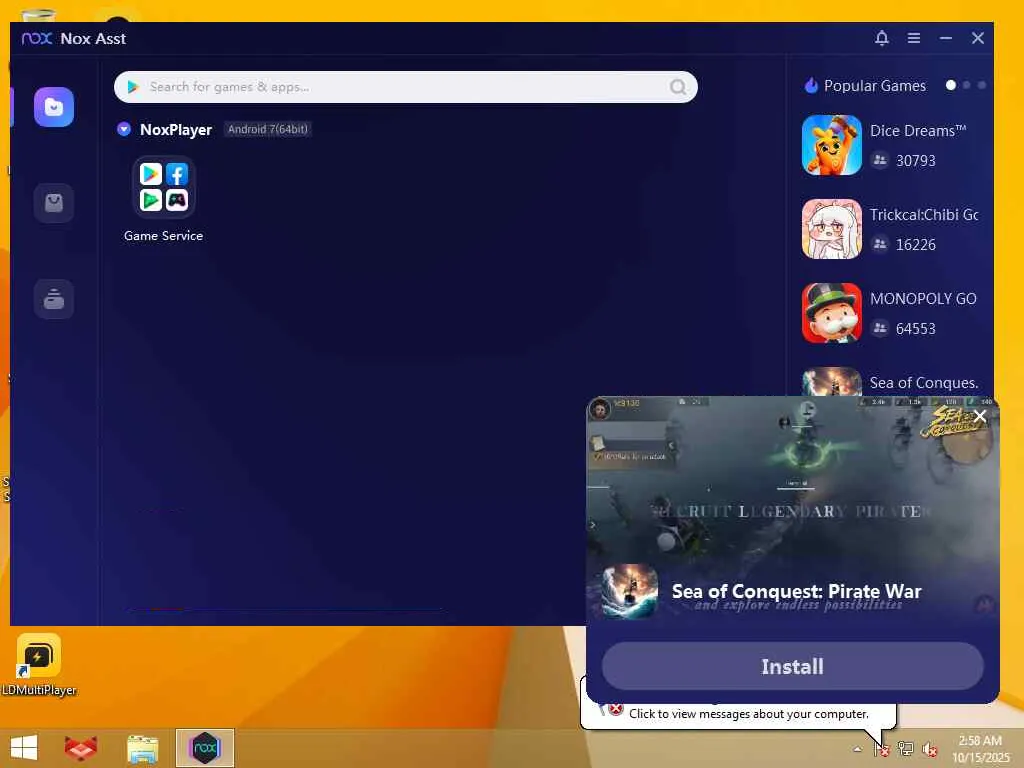Click the Android 7(64bit) badge

click(267, 129)
